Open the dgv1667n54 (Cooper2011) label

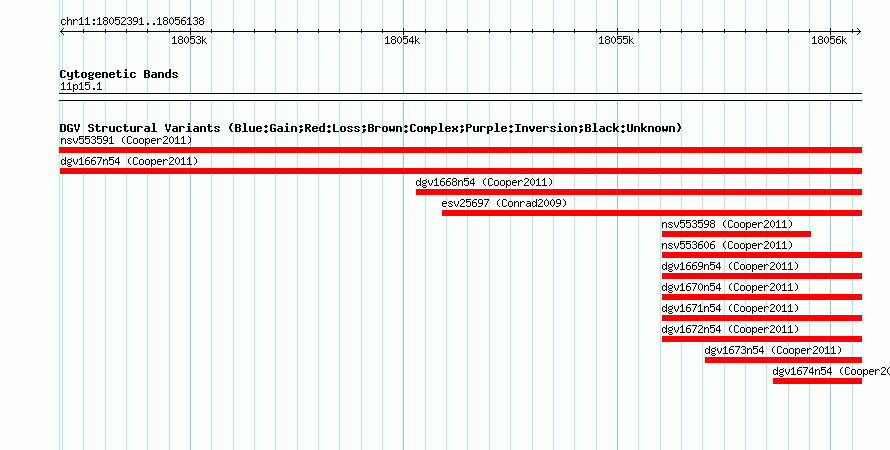tap(129, 161)
